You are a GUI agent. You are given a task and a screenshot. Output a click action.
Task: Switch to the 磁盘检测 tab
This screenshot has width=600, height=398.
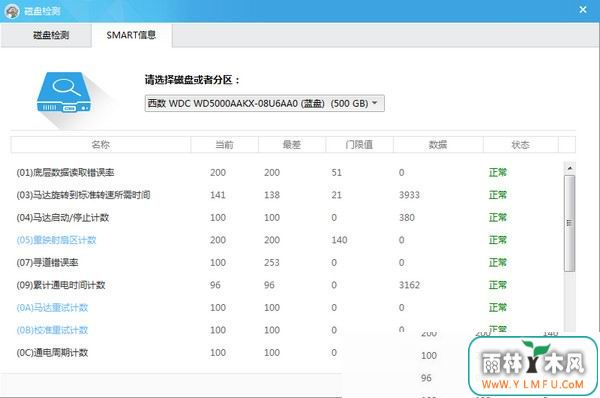tap(46, 35)
